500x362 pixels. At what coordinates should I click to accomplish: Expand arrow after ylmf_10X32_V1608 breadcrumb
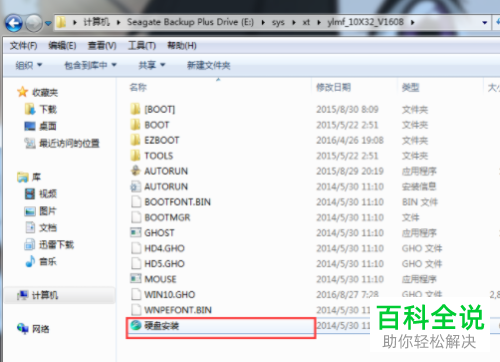pyautogui.click(x=413, y=22)
